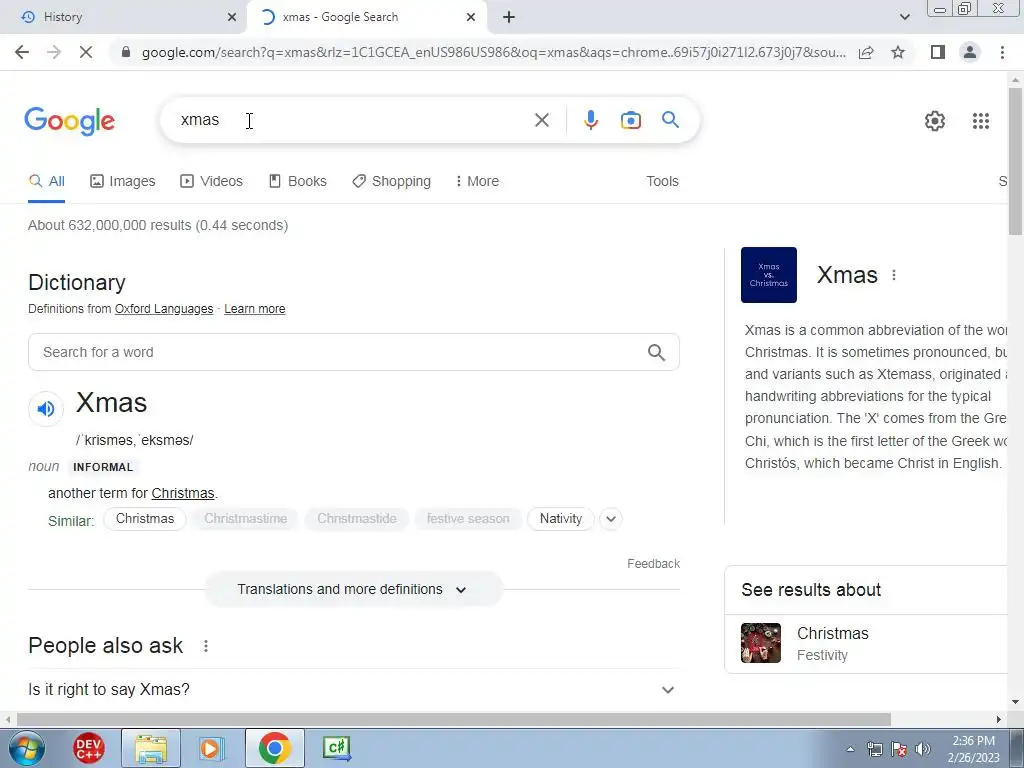
Task: Open People also ask options menu
Action: [x=206, y=646]
